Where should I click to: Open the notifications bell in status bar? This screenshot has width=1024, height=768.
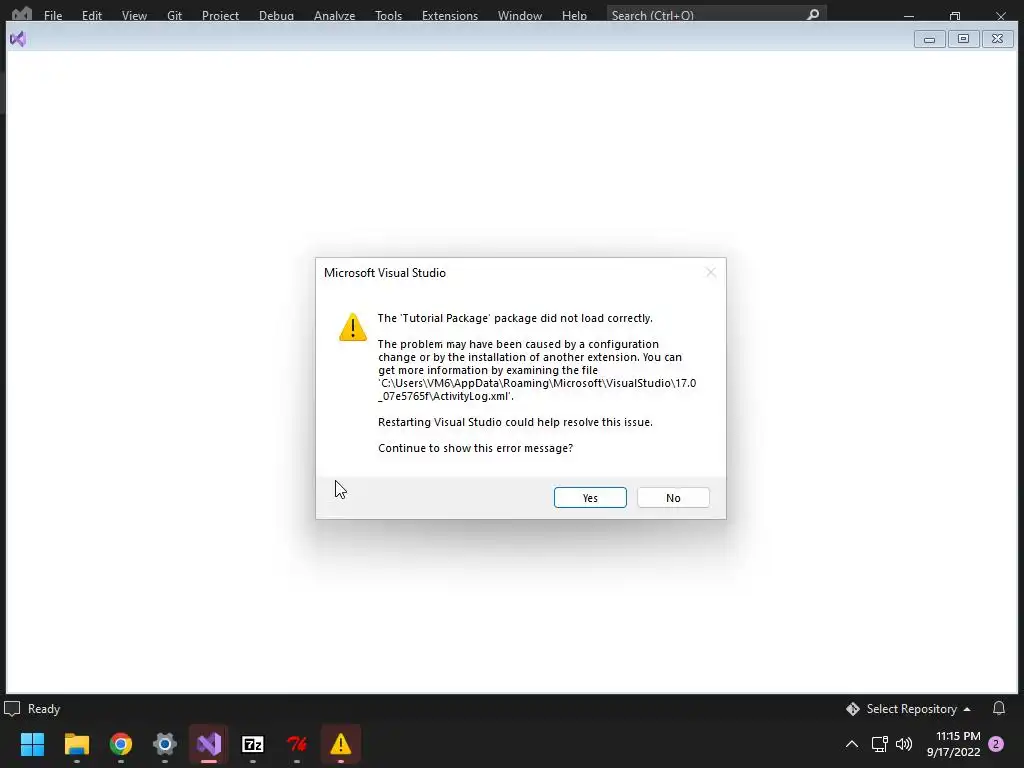pos(999,709)
